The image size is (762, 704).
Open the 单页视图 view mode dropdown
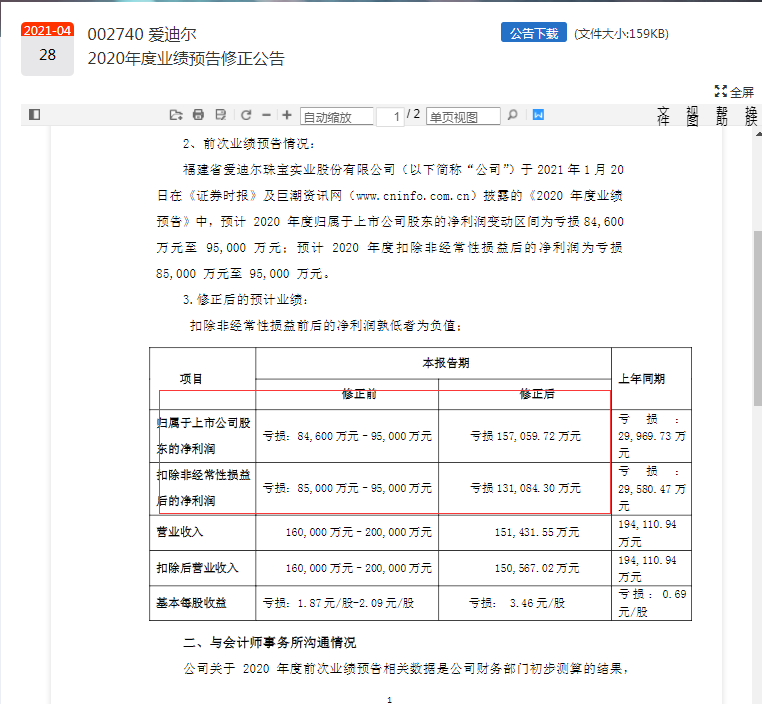point(463,117)
